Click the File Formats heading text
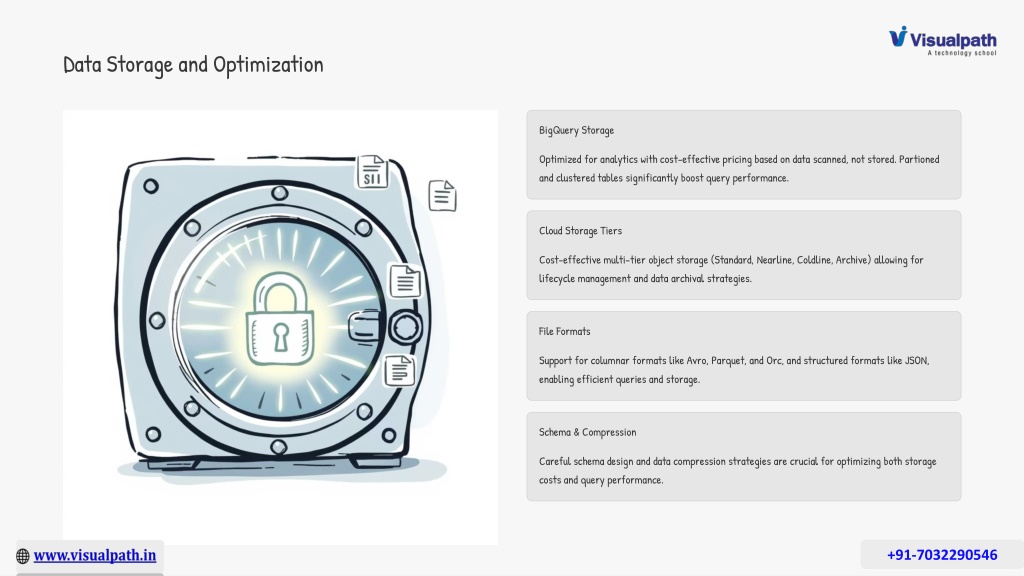This screenshot has height=576, width=1024. coord(564,331)
